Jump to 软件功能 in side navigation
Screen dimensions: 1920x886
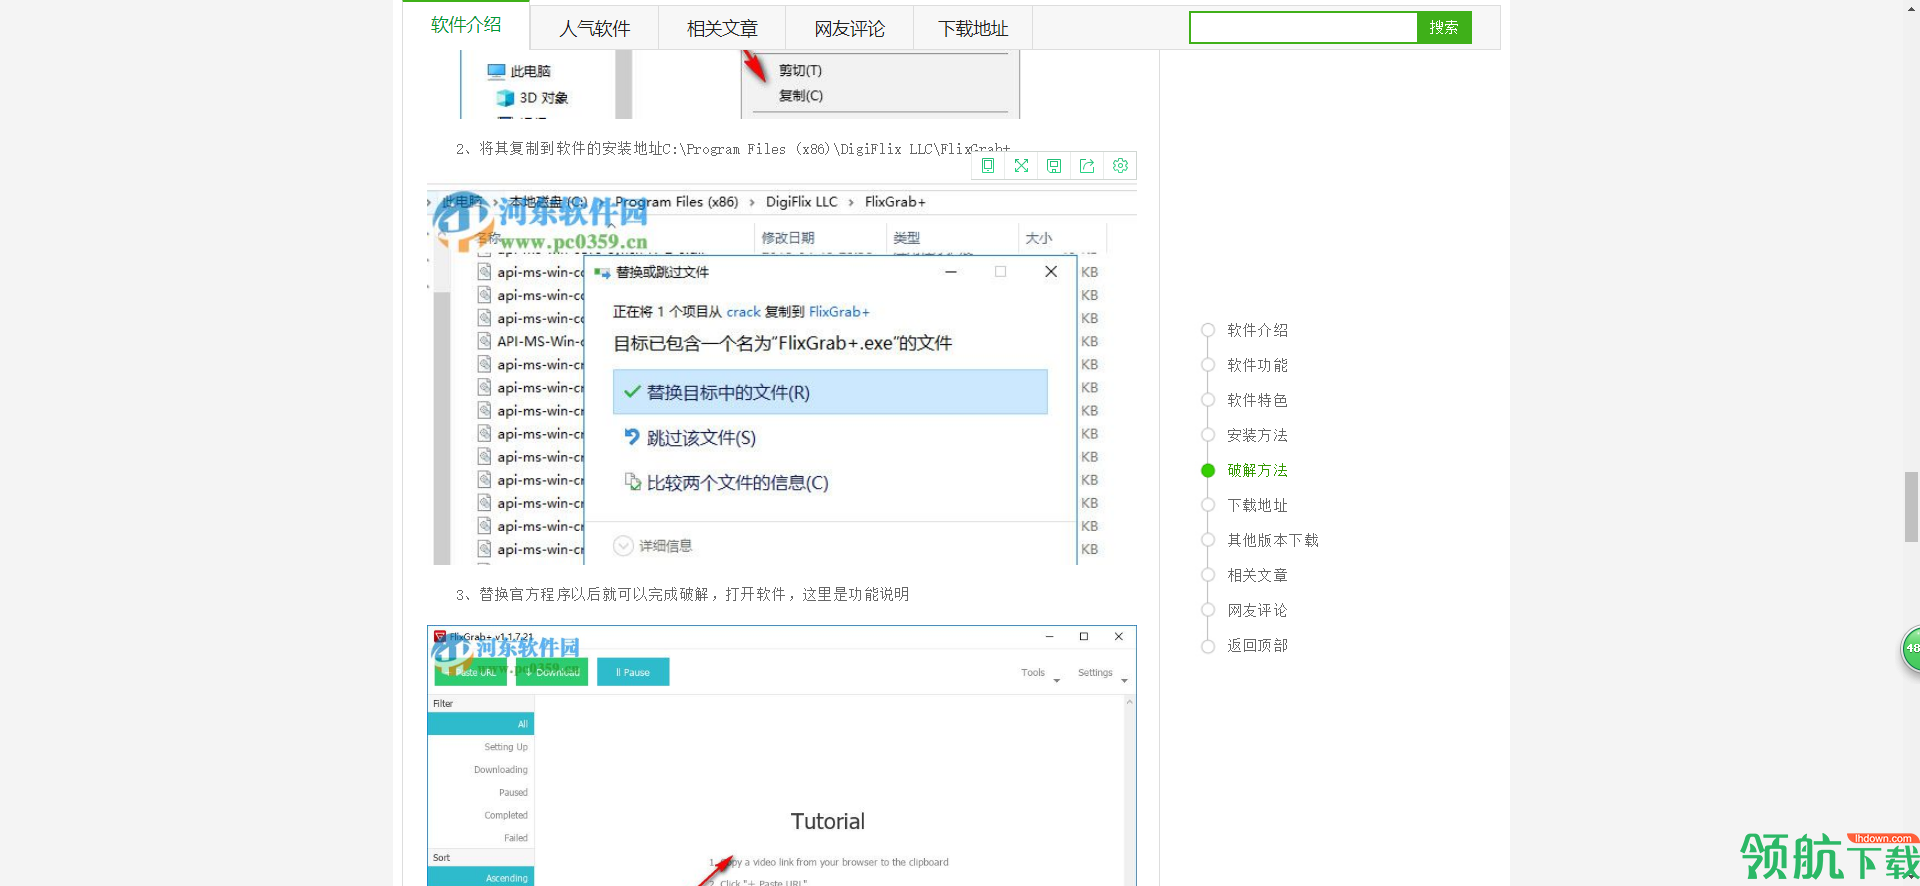[x=1257, y=365]
